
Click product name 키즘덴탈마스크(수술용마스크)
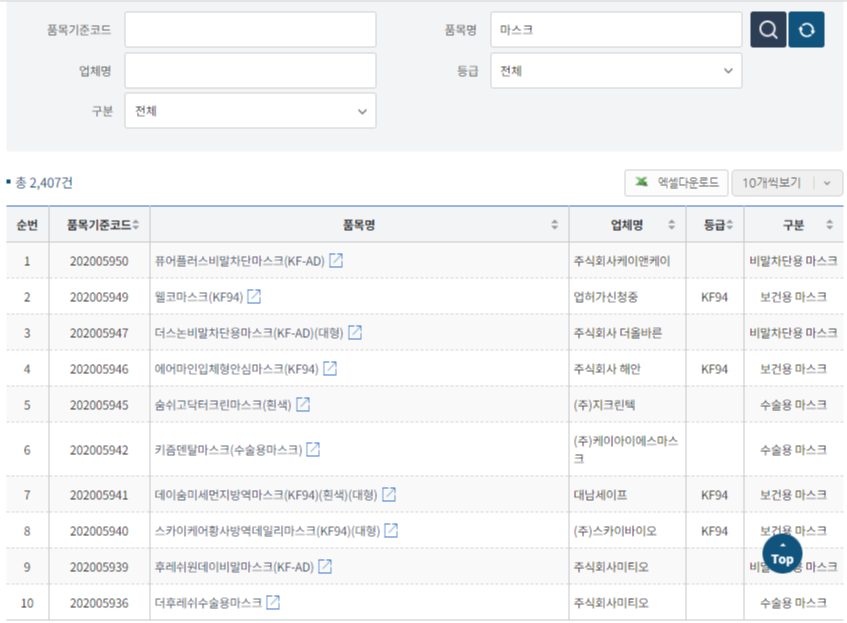[x=228, y=450]
